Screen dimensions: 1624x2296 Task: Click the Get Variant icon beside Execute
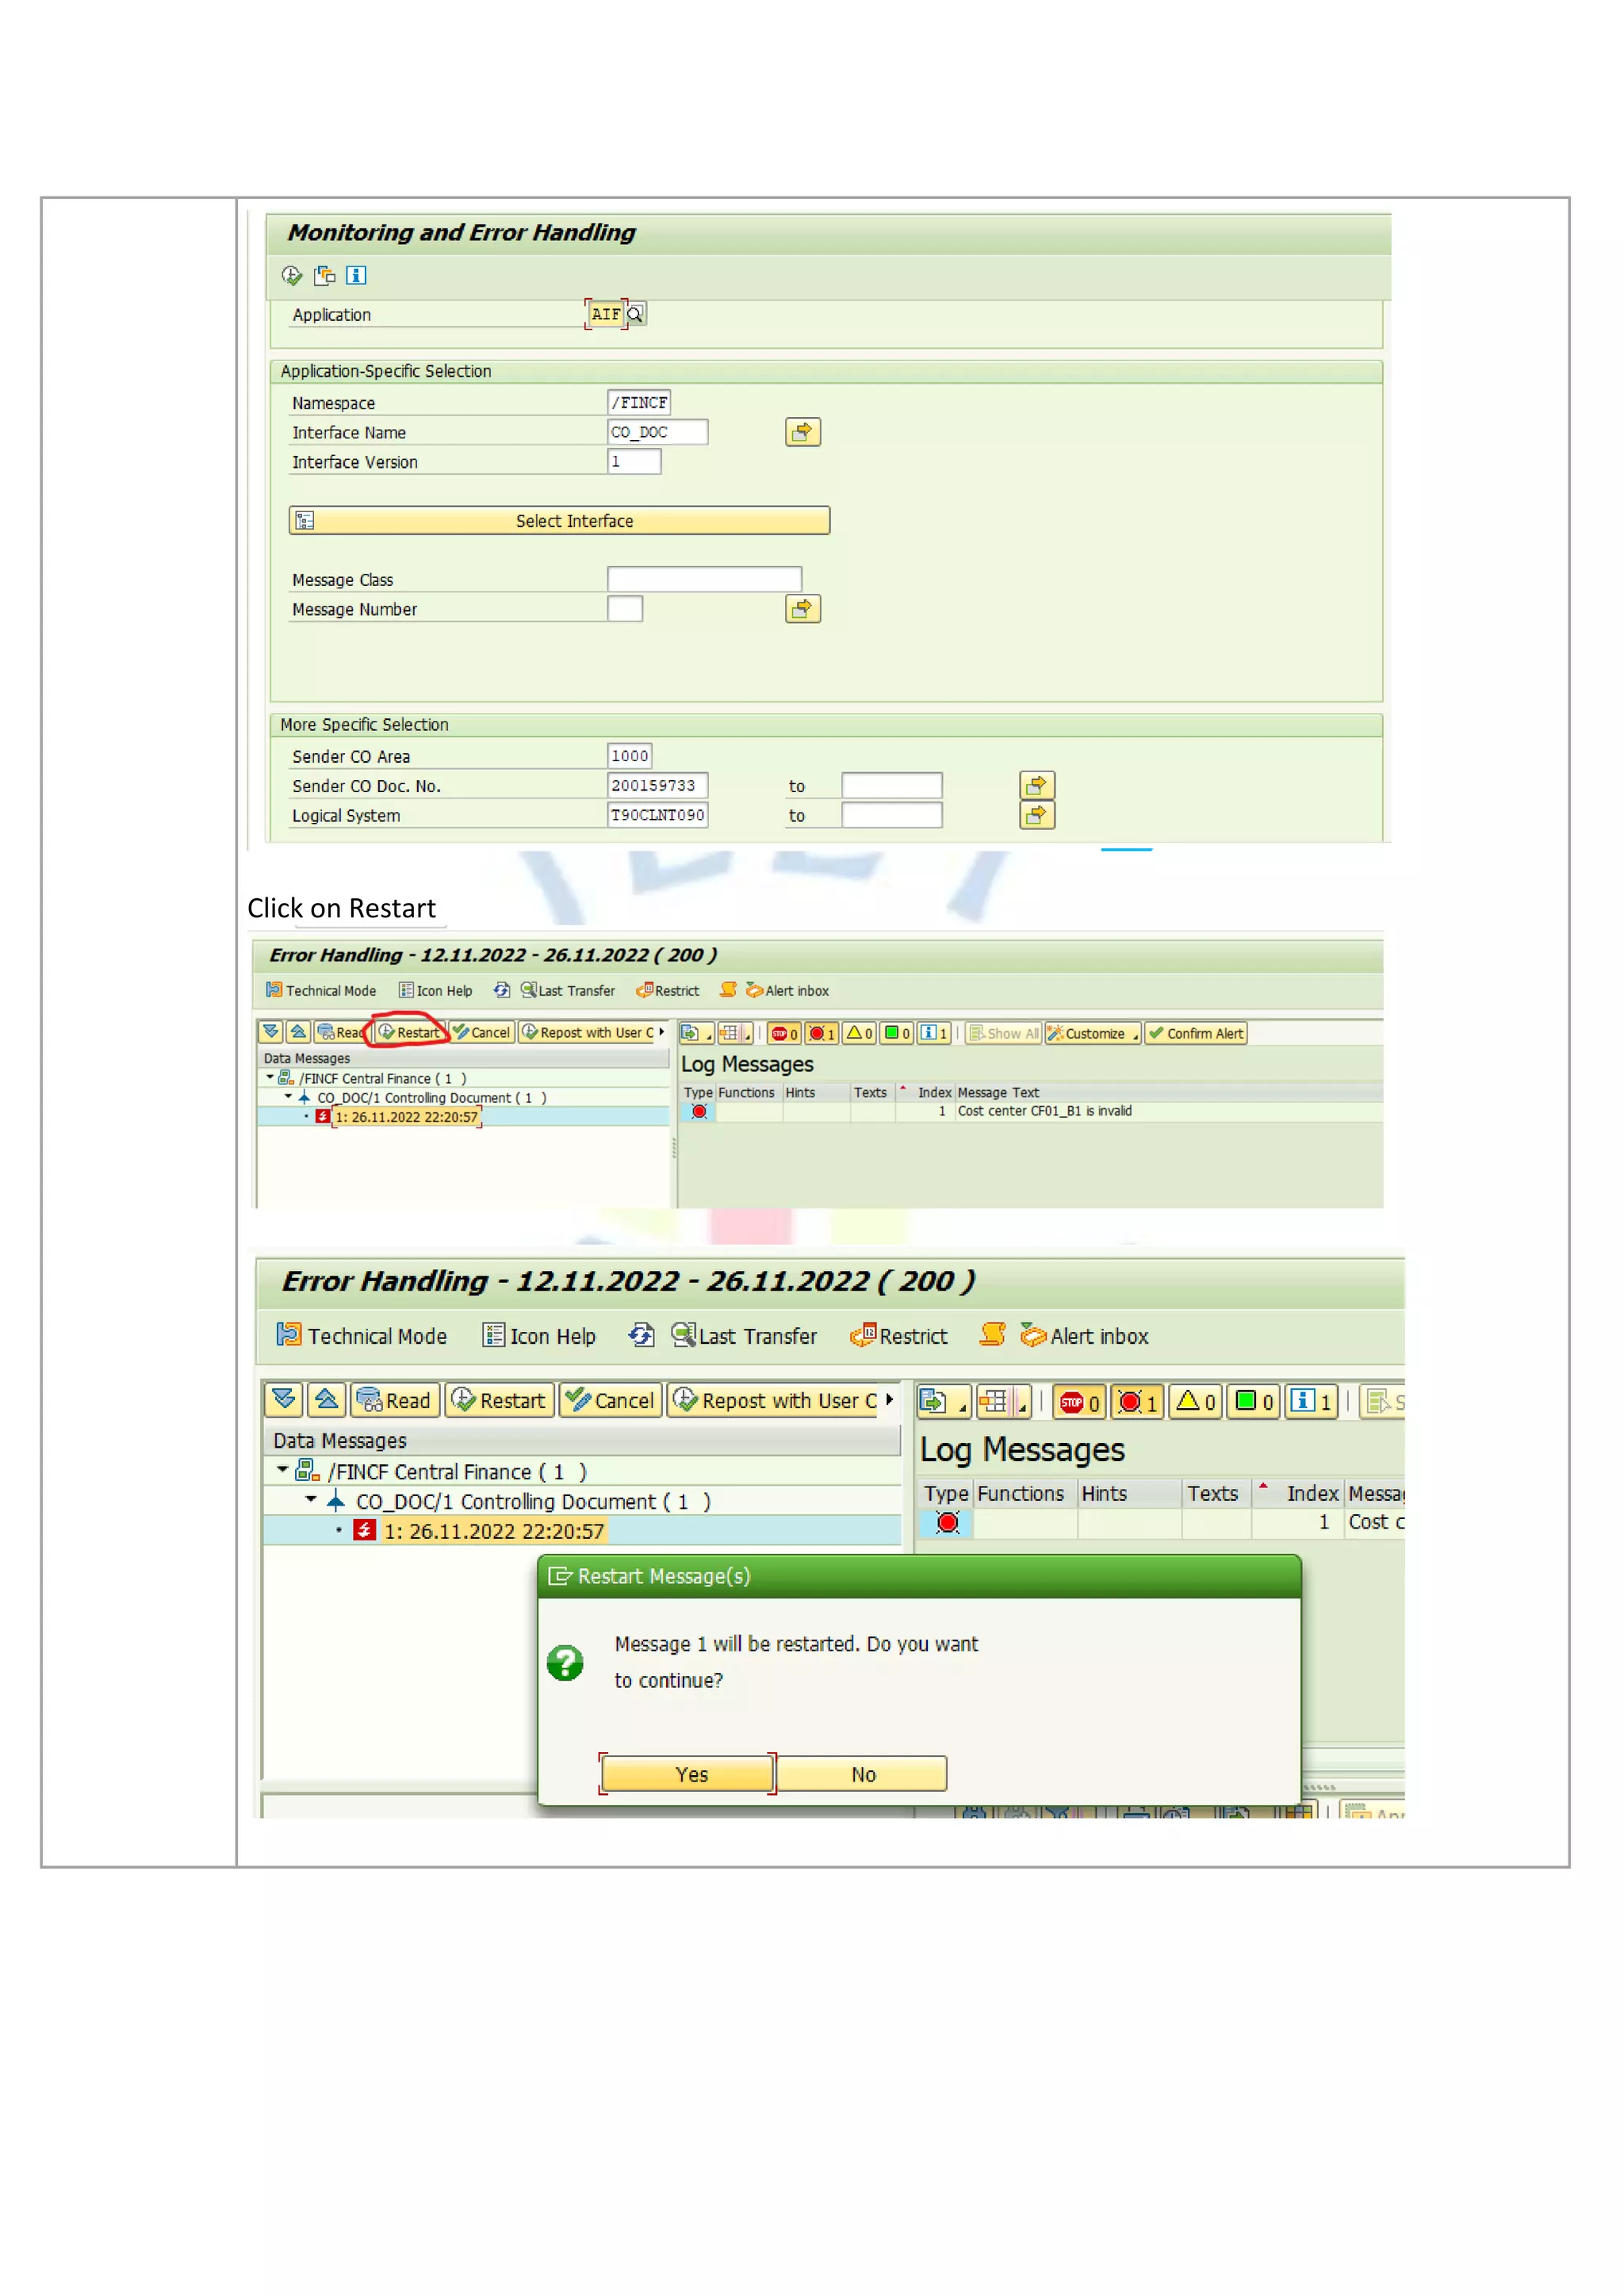325,275
